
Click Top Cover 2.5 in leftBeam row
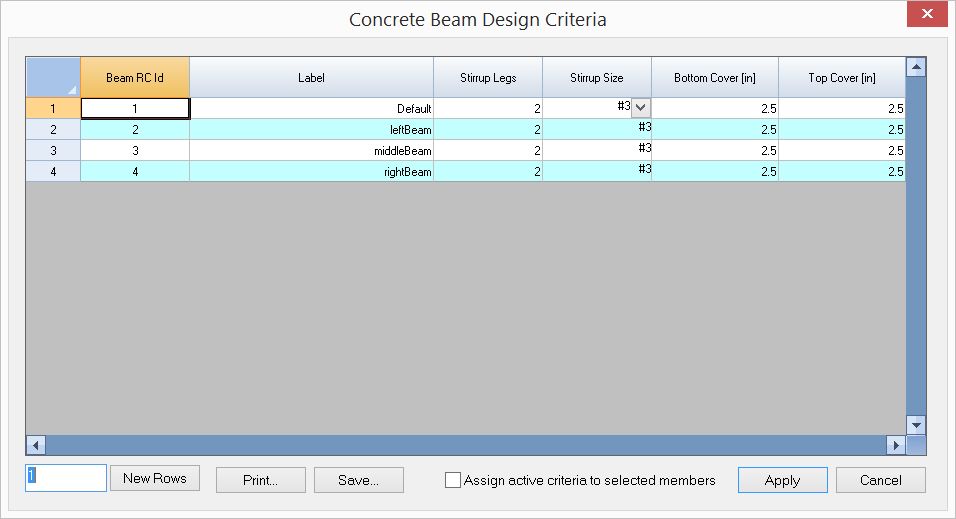click(x=842, y=129)
